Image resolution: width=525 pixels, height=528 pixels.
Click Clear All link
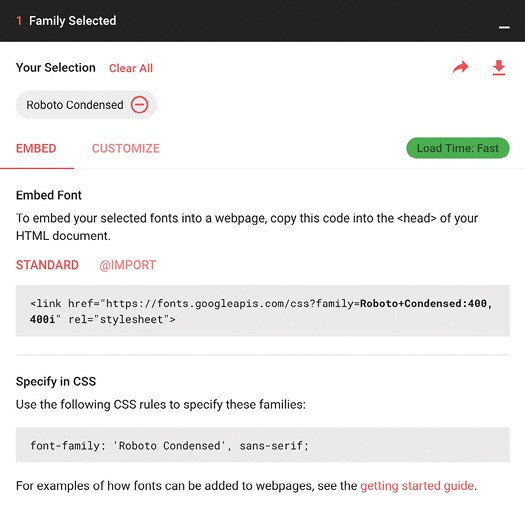131,68
